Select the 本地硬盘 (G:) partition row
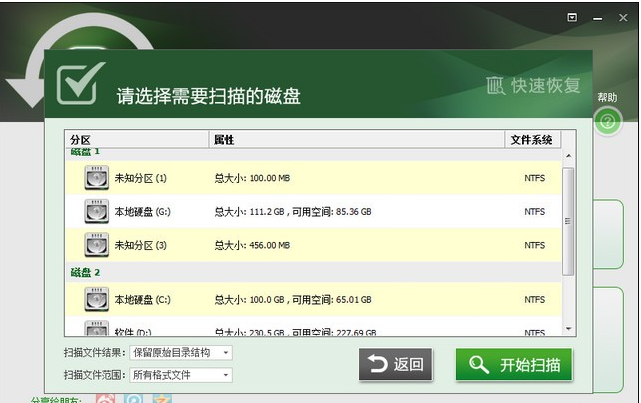Viewport: 641px width, 403px height. tap(313, 211)
